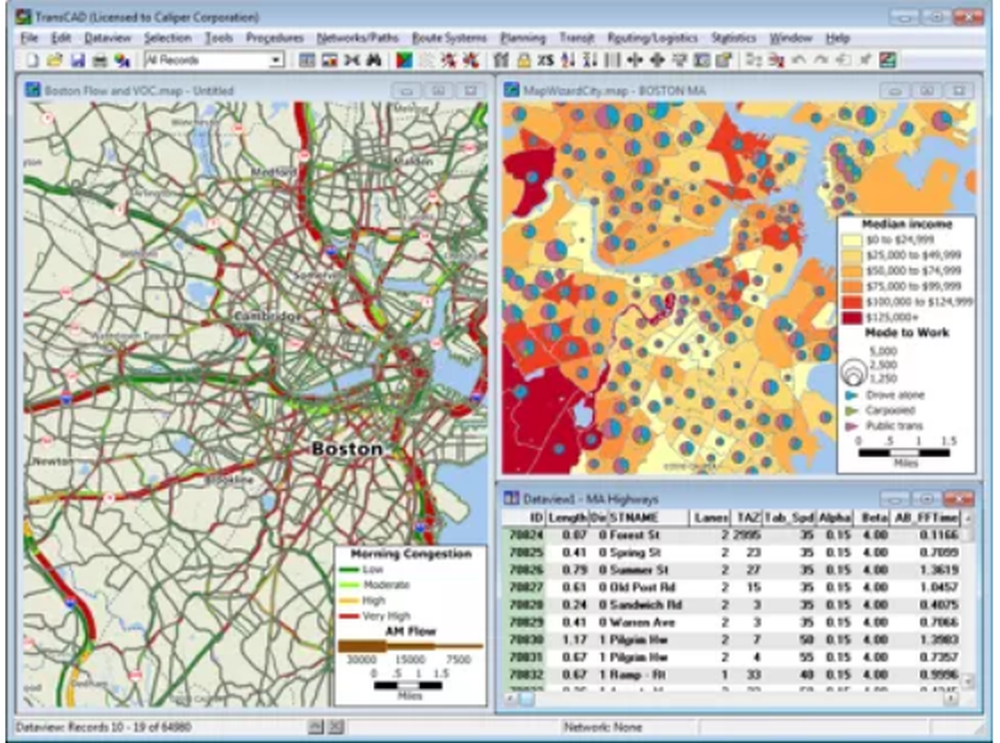Click the $75,000 to $99,999 legend swatch
Viewport: 1000px width, 743px height.
851,287
